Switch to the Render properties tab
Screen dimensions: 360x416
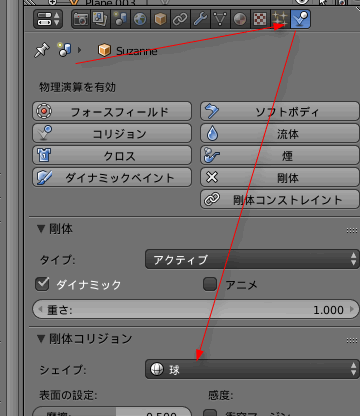pos(81,19)
